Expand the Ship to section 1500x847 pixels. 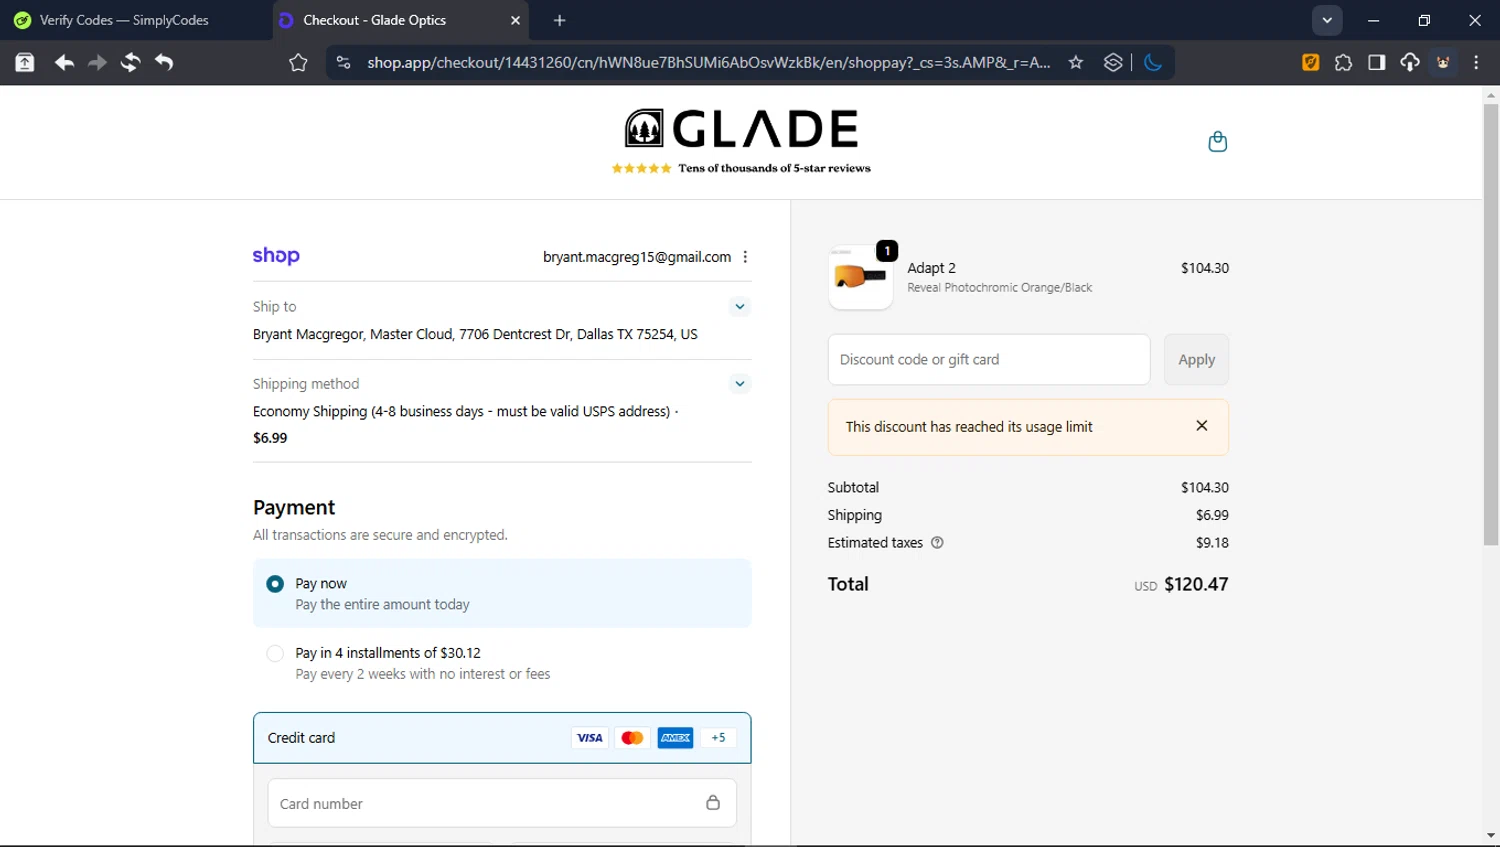coord(740,307)
